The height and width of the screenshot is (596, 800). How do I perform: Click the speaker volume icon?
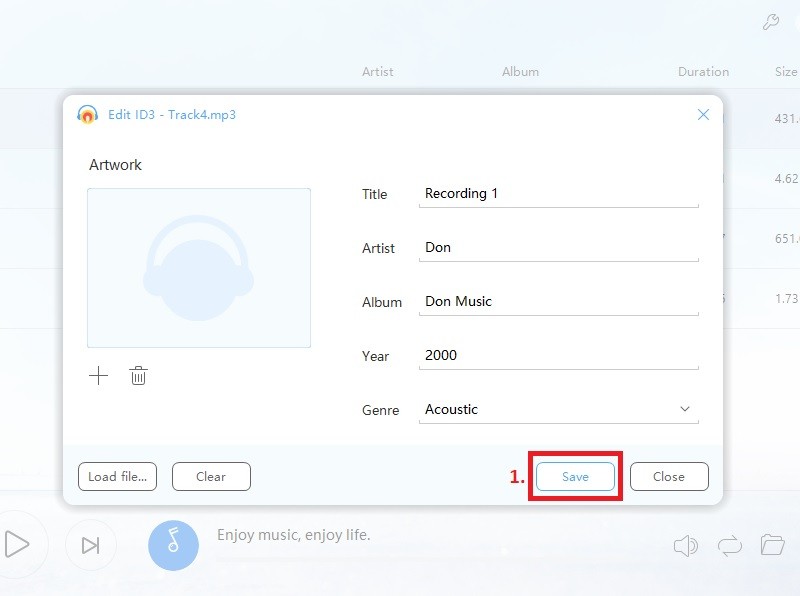pyautogui.click(x=686, y=546)
